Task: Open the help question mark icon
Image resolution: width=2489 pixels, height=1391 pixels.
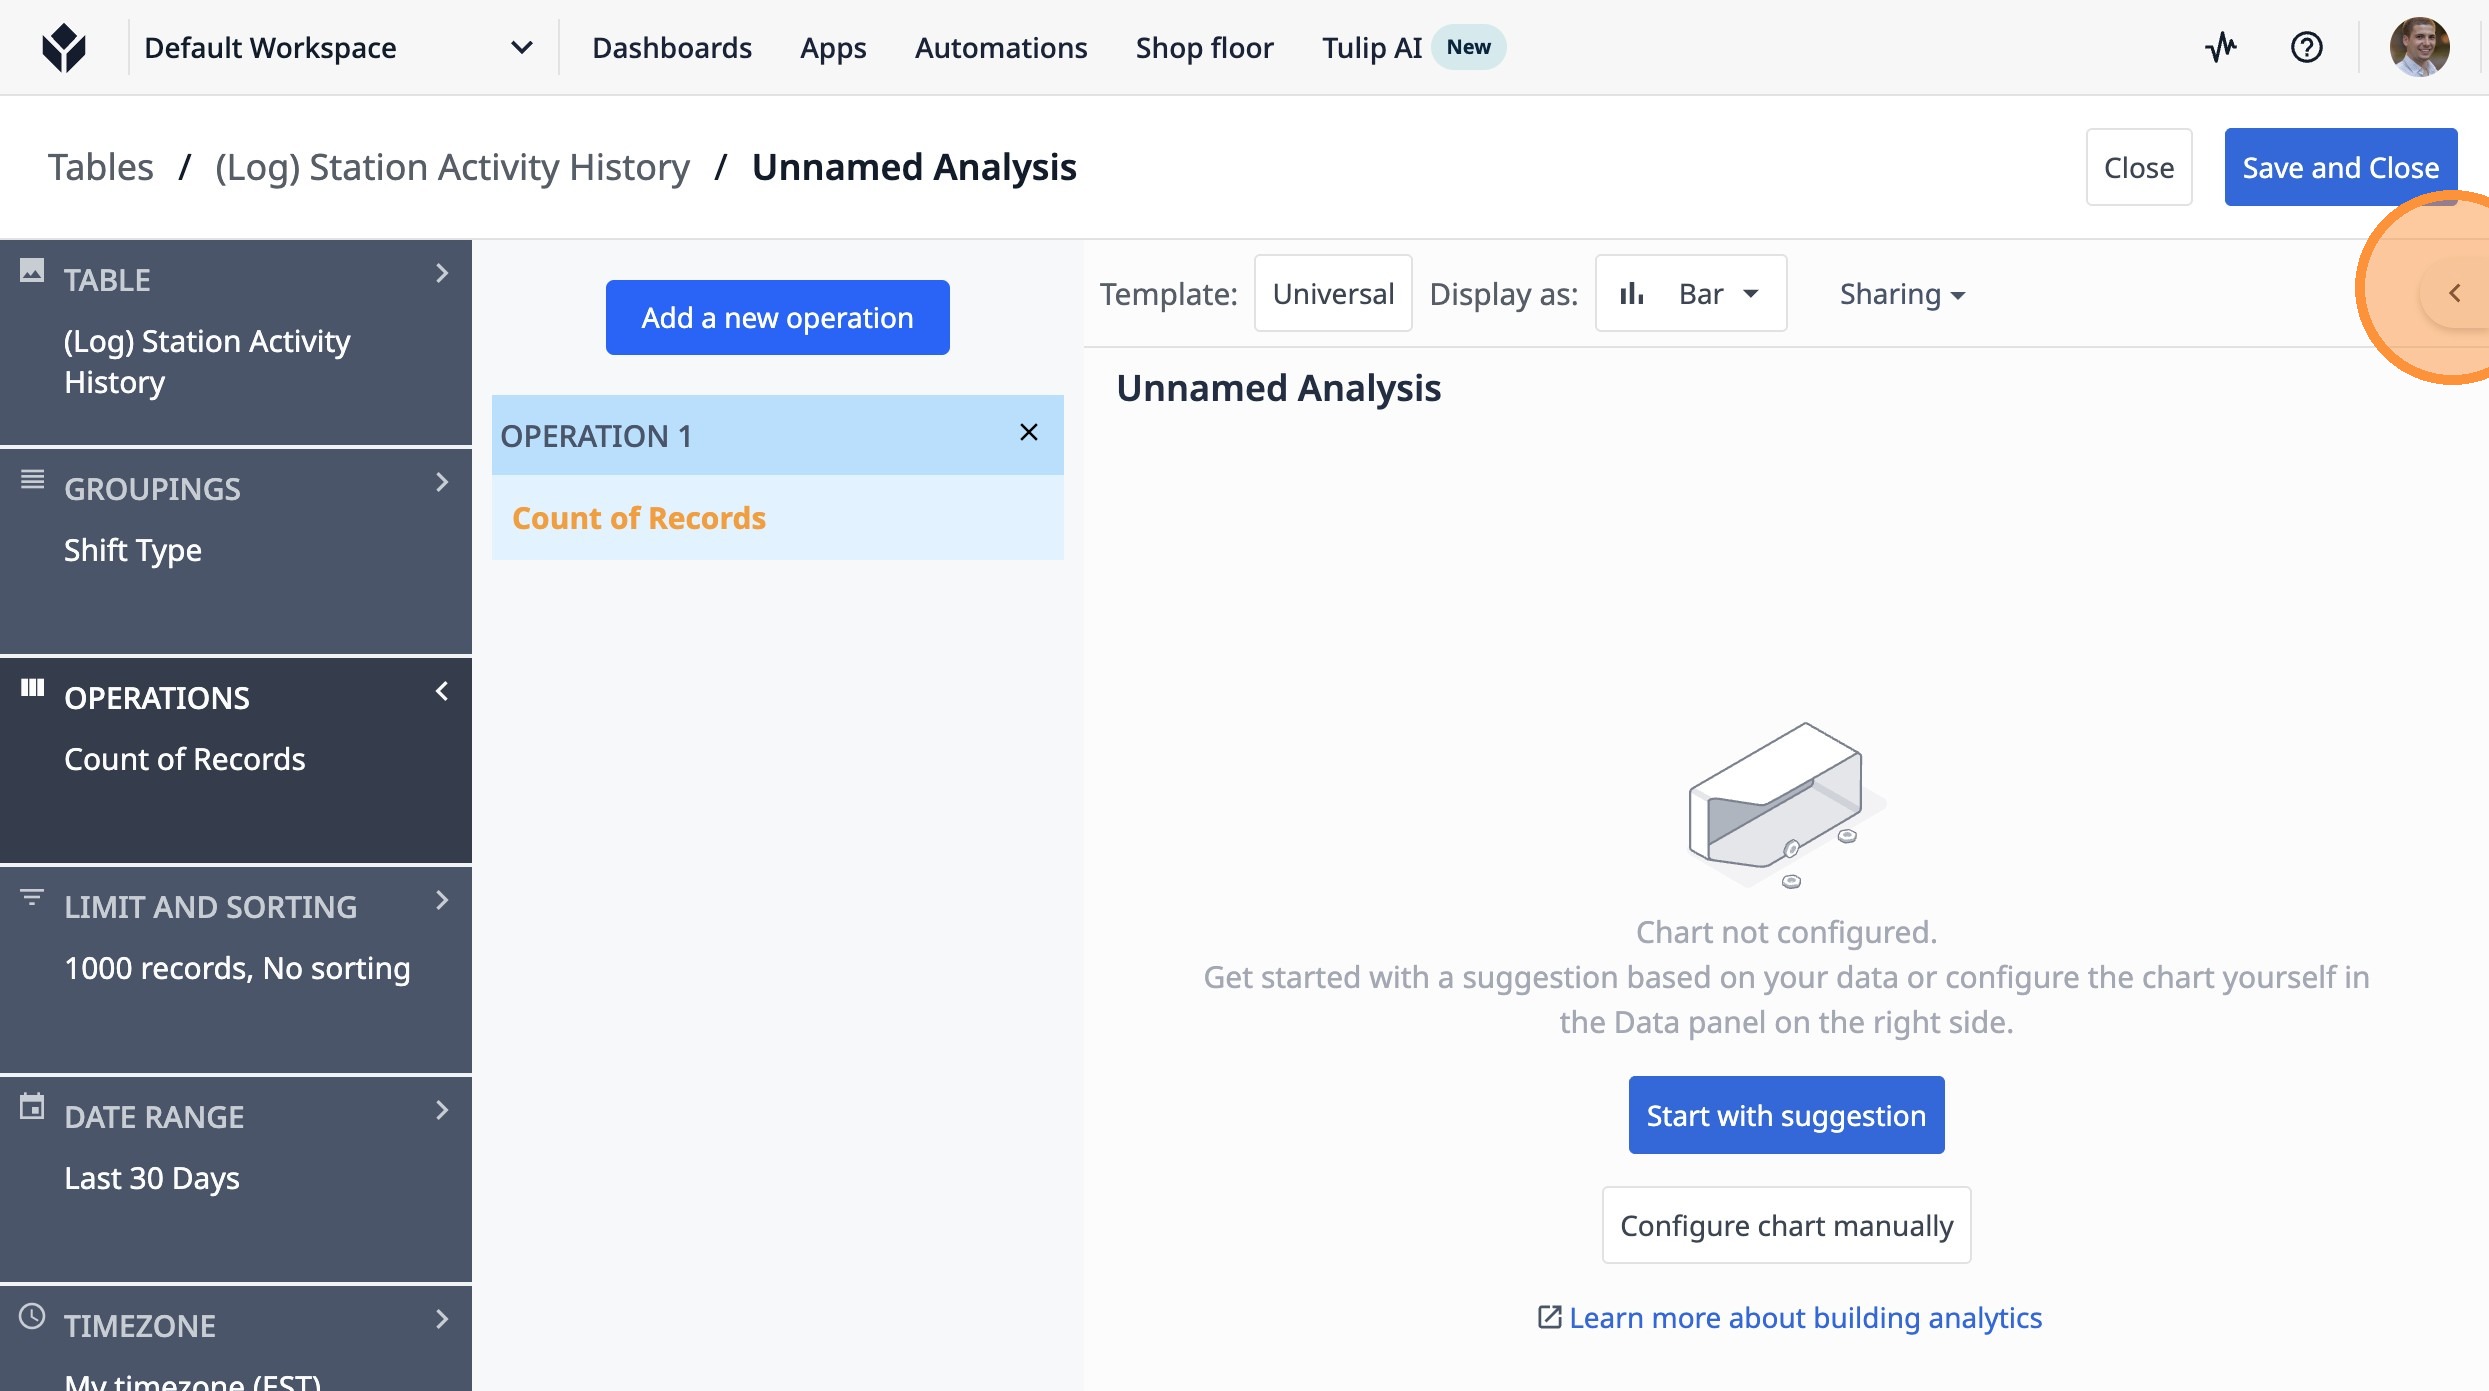Action: [x=2306, y=47]
